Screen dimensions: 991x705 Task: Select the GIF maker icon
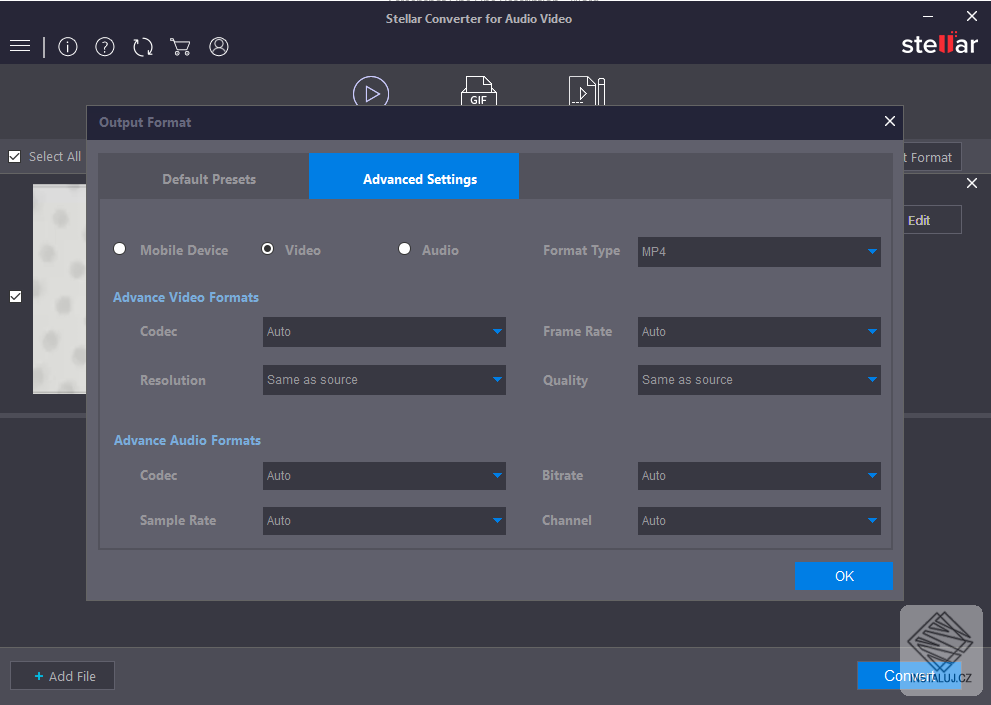(478, 90)
